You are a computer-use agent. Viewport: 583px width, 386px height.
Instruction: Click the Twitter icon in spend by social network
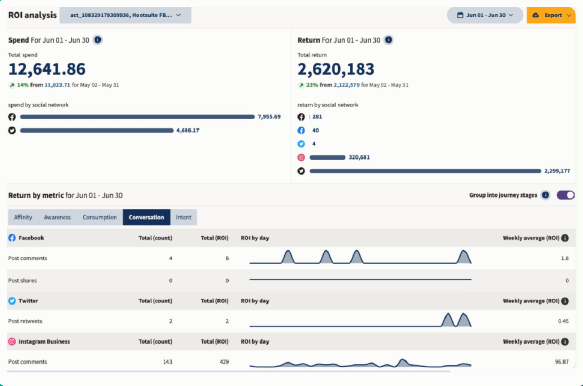pyautogui.click(x=12, y=131)
